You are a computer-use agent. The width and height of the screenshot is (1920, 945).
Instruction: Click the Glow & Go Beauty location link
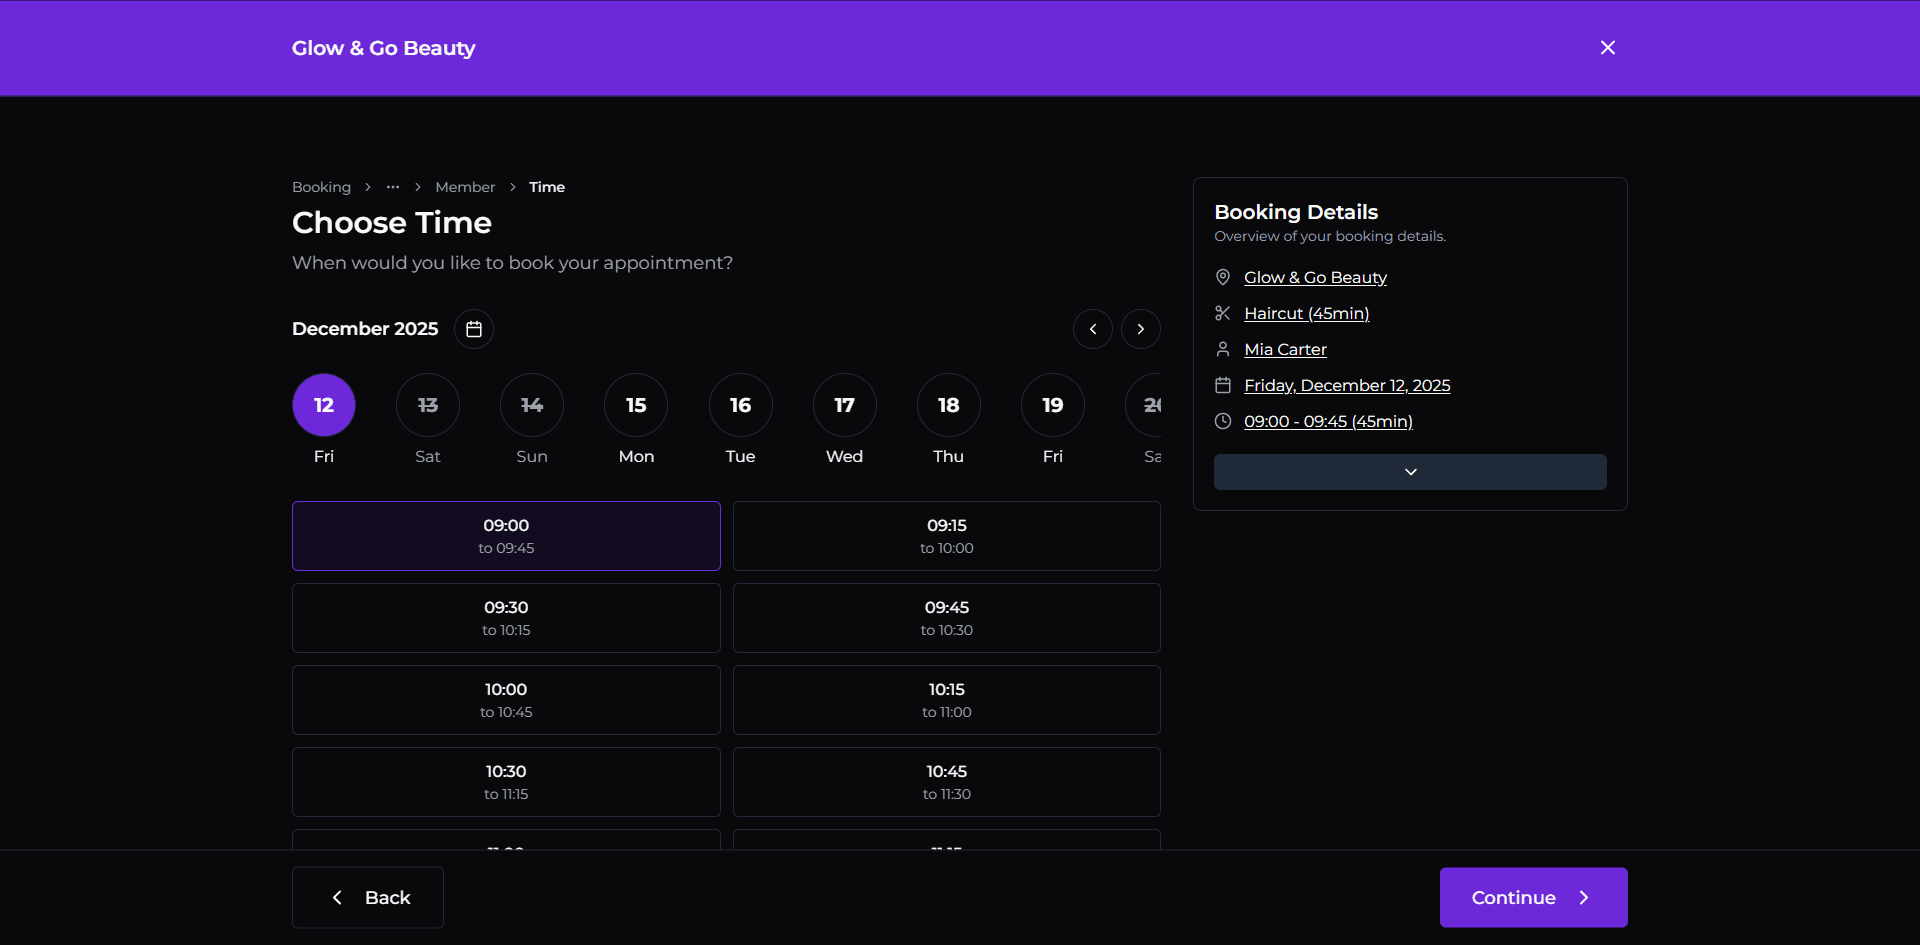(x=1315, y=277)
